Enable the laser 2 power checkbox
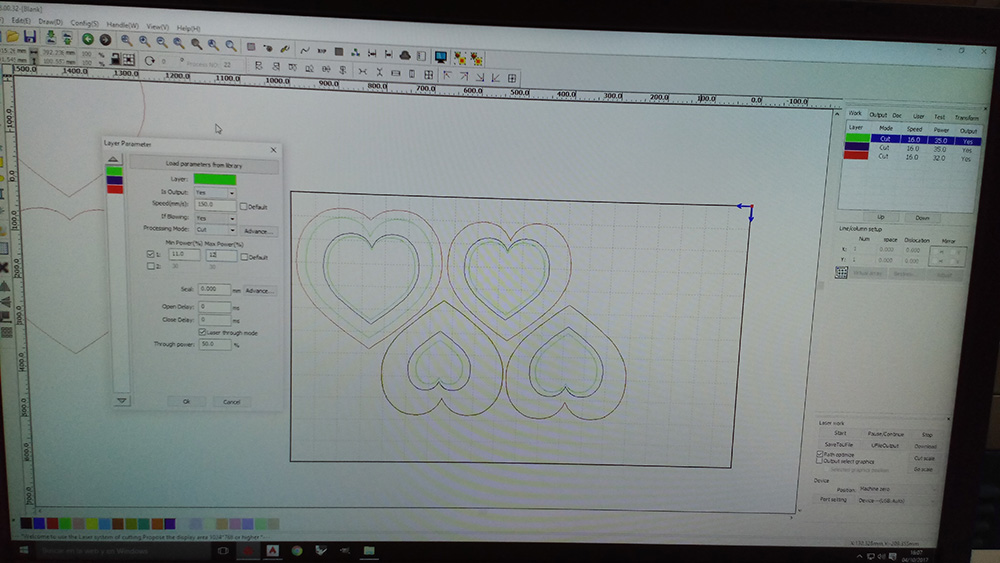Viewport: 1000px width, 563px height. (x=151, y=266)
